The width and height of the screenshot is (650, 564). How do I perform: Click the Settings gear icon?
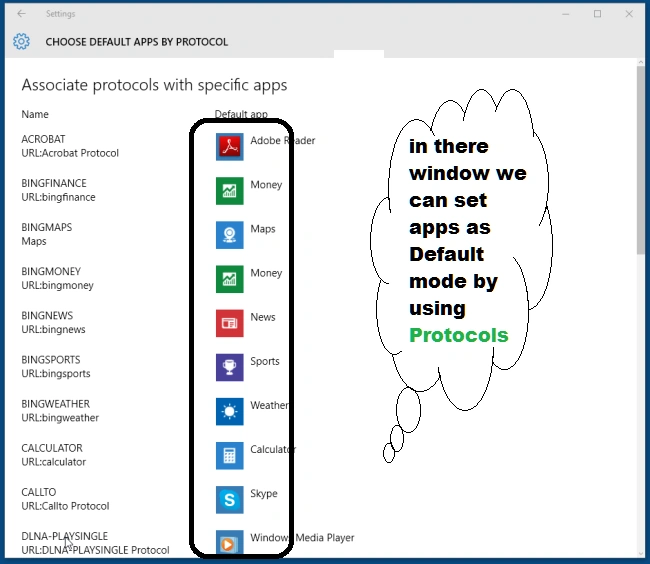click(21, 41)
